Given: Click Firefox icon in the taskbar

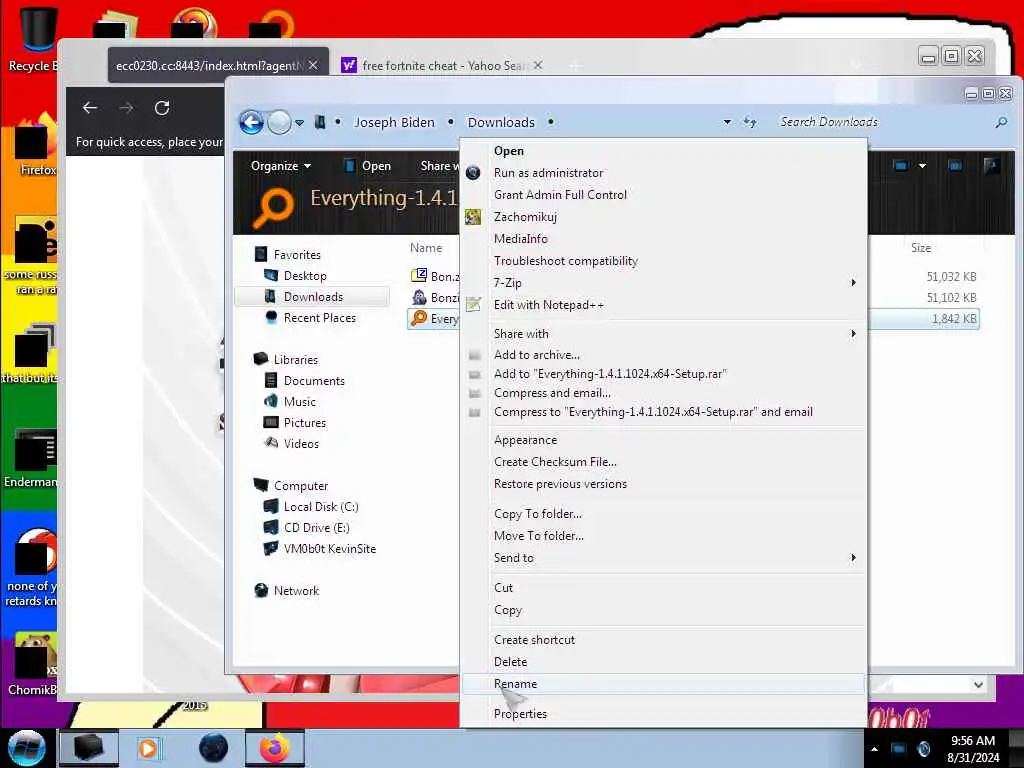Looking at the screenshot, I should pos(274,748).
